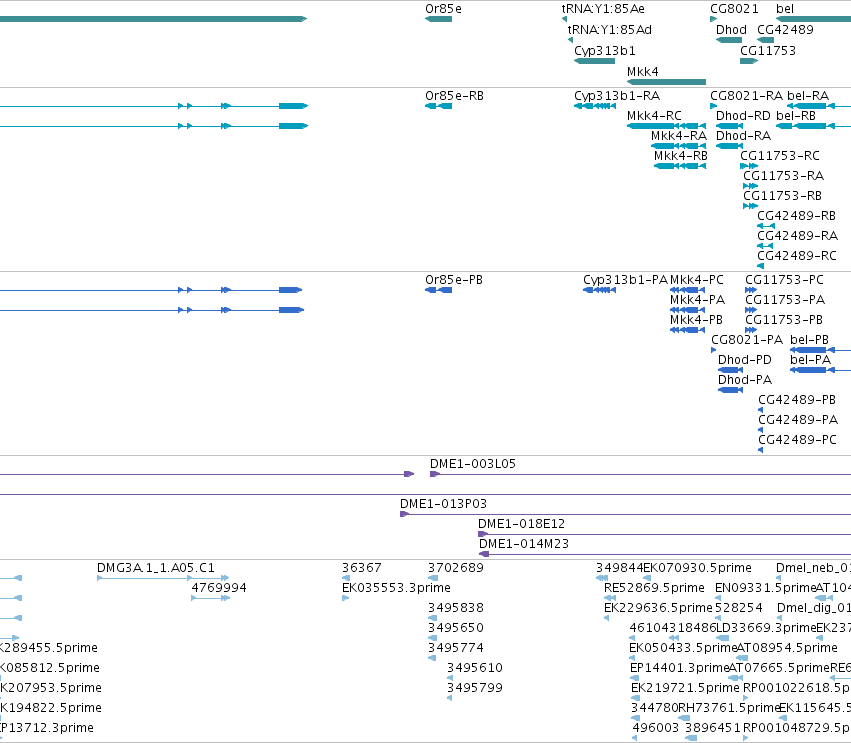This screenshot has height=743, width=851.
Task: Click the CG11753-RA transcript label
Action: pos(783,176)
